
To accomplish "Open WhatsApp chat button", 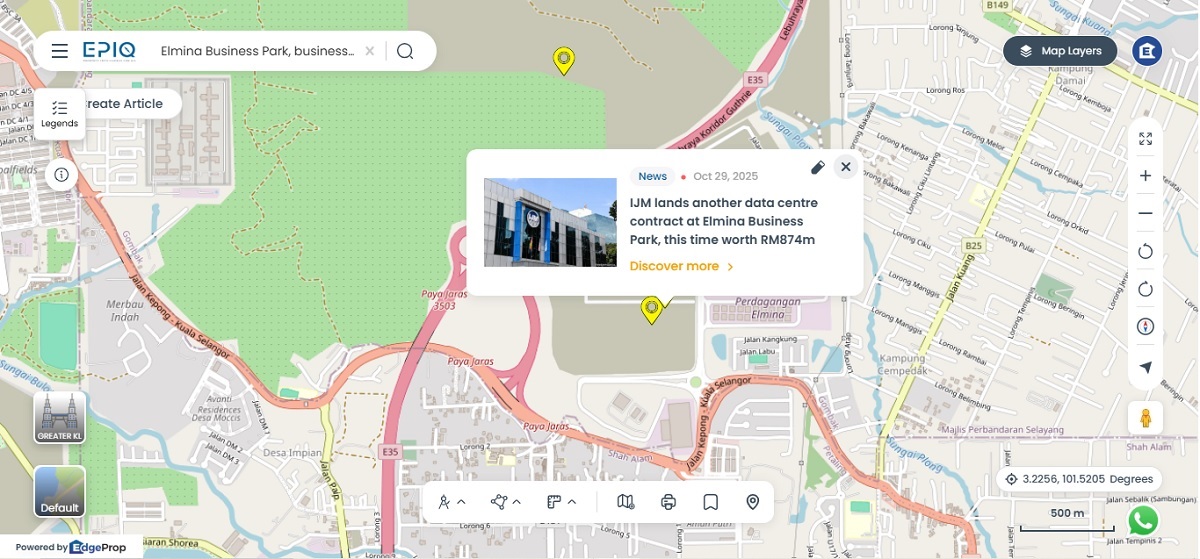I will (1143, 520).
